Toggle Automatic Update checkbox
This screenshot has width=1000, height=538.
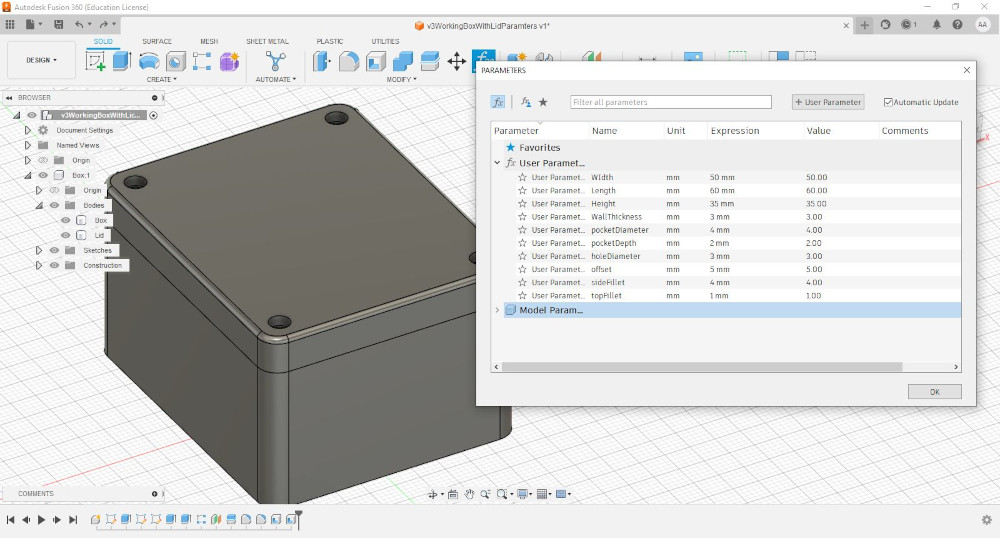point(888,102)
